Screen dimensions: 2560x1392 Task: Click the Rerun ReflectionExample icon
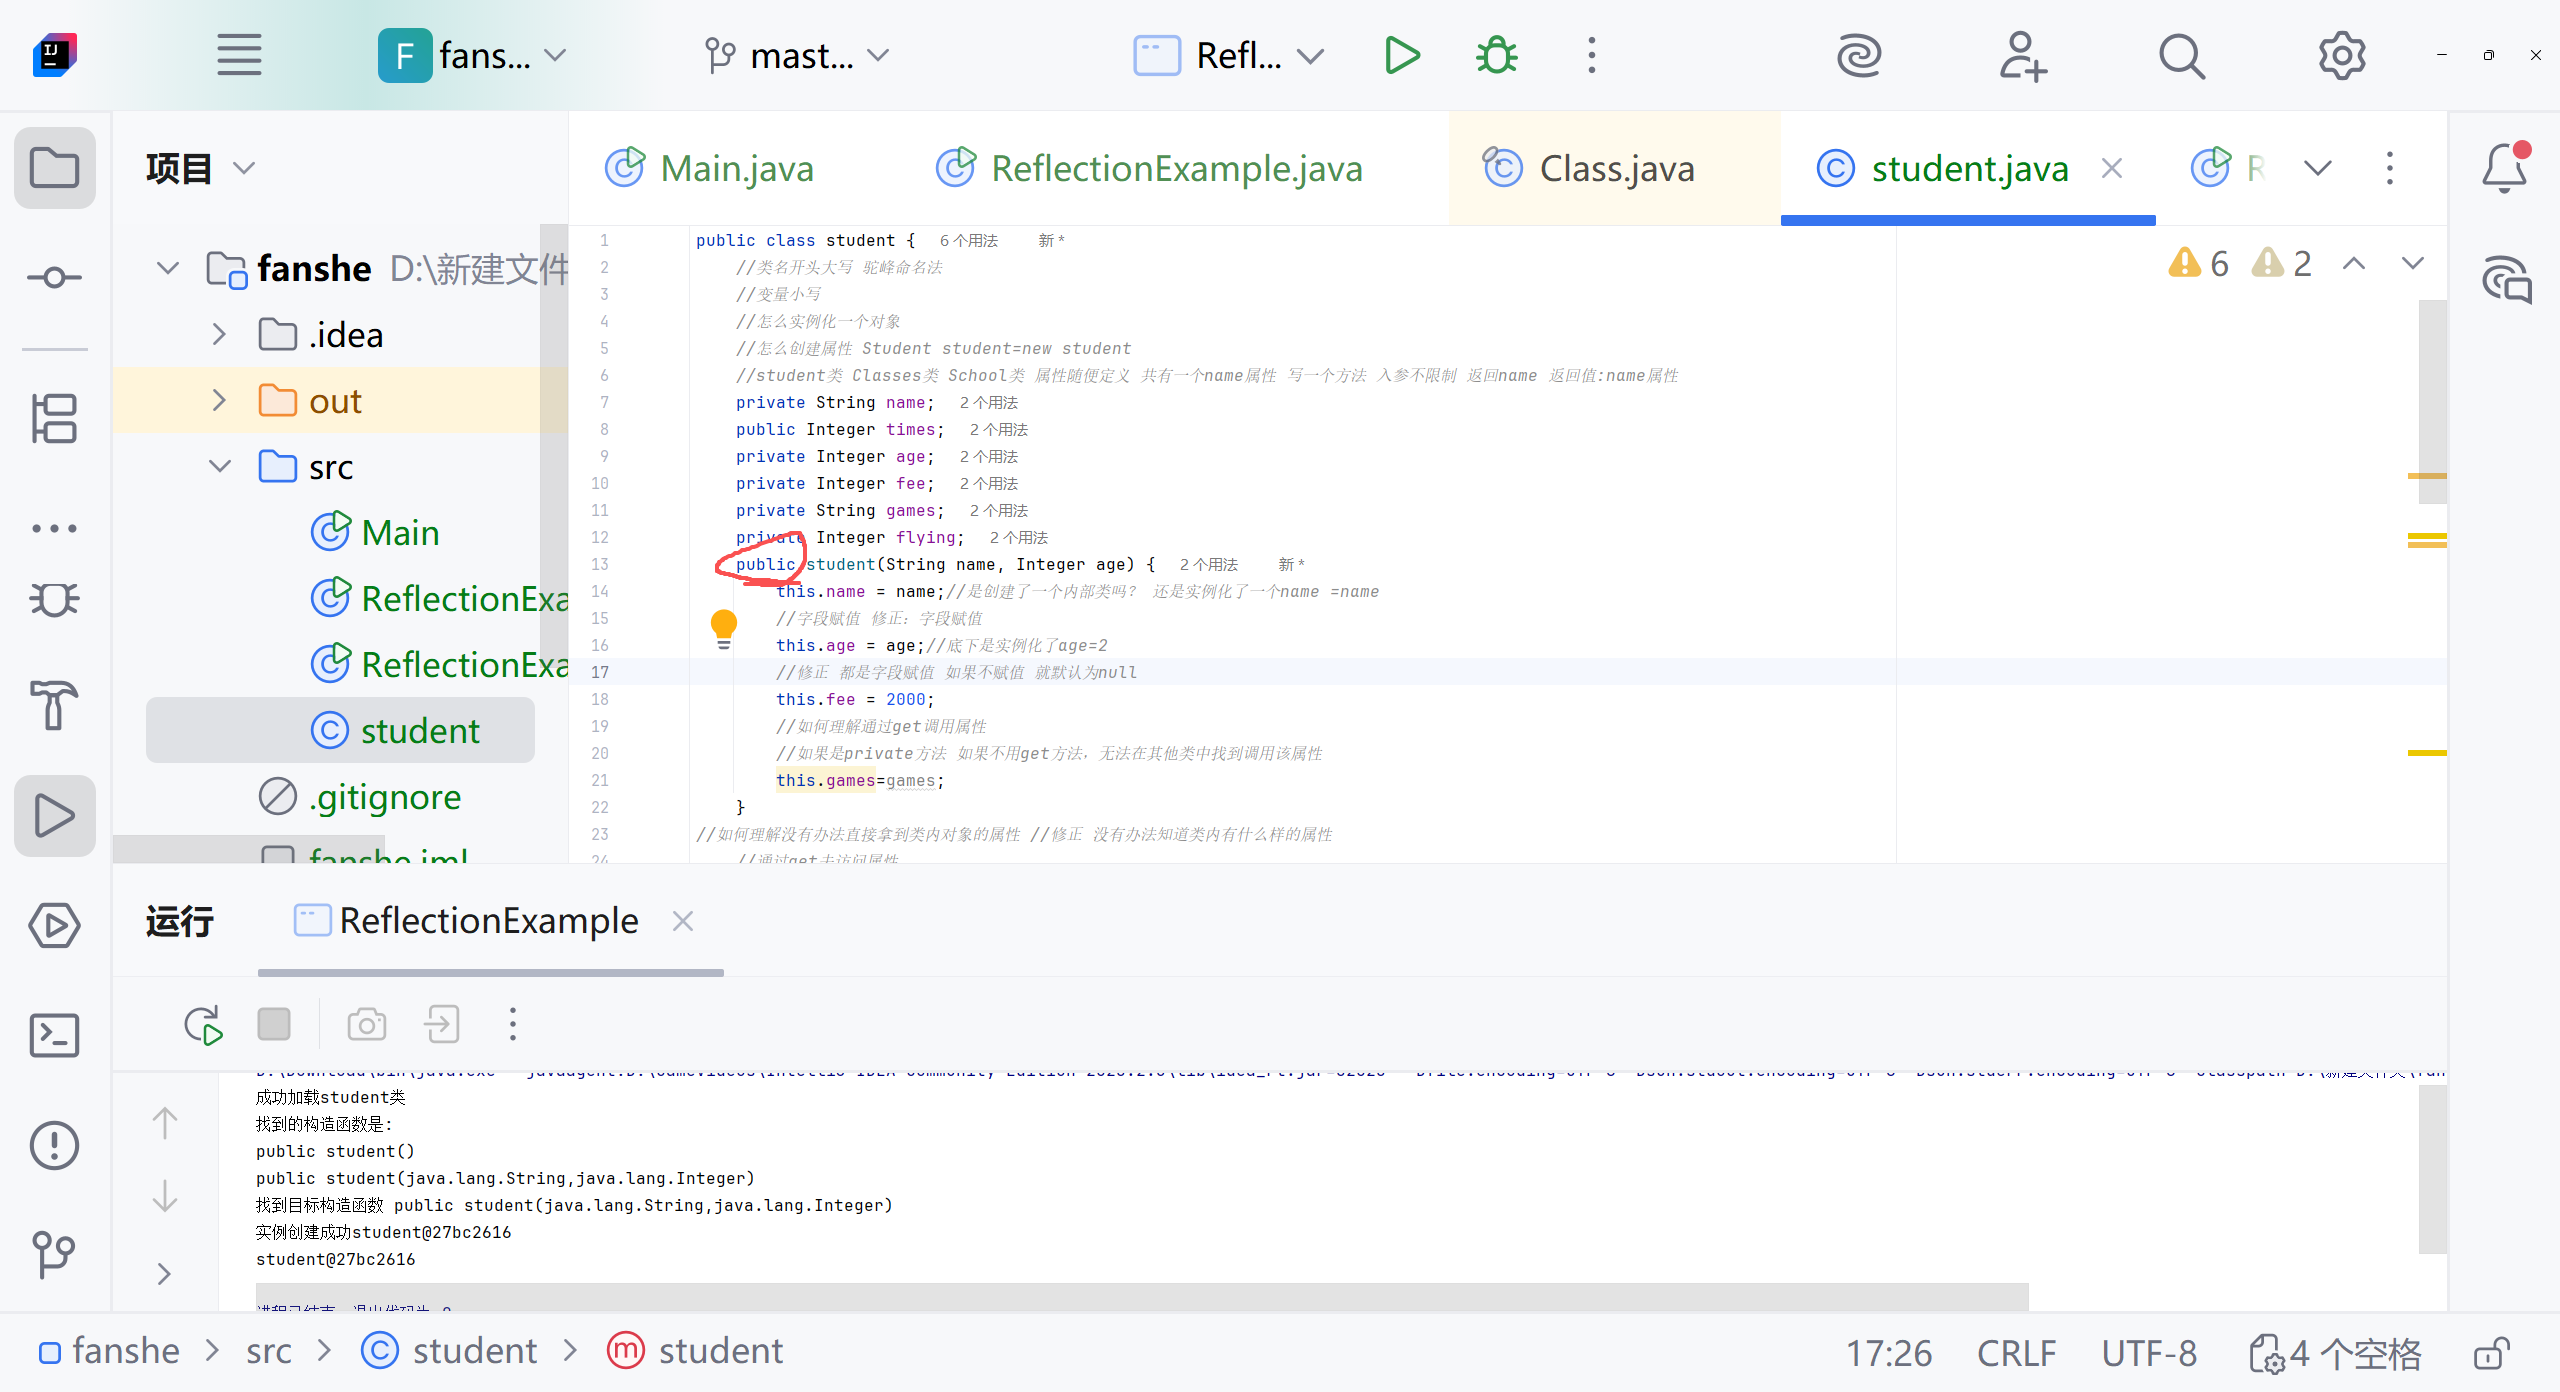tap(203, 1025)
